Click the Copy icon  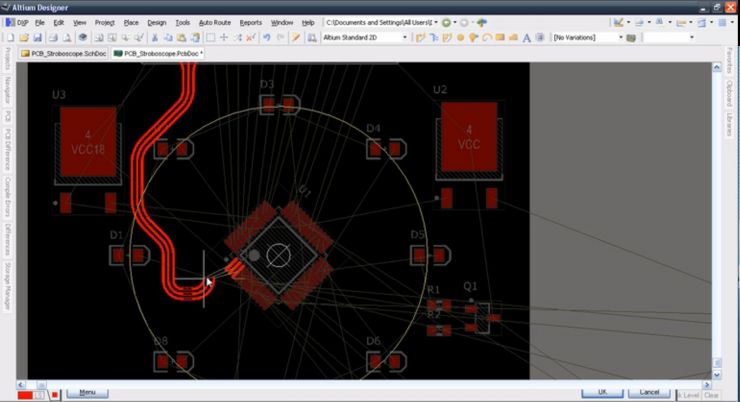(x=168, y=37)
